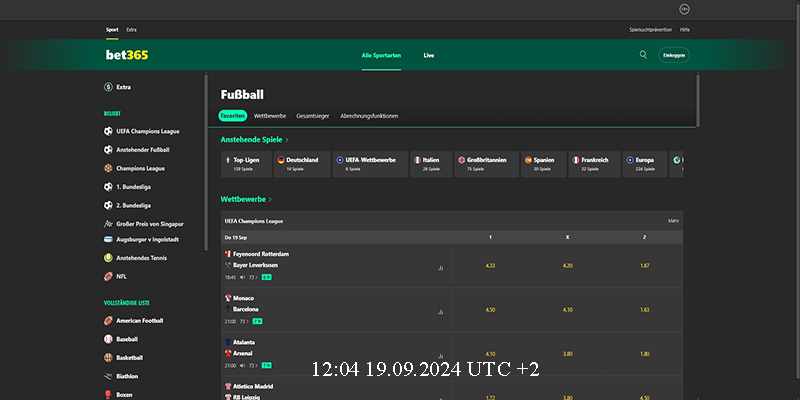Screen dimensions: 800x400
Task: Select the Gesamtsieger tab
Action: 313,116
